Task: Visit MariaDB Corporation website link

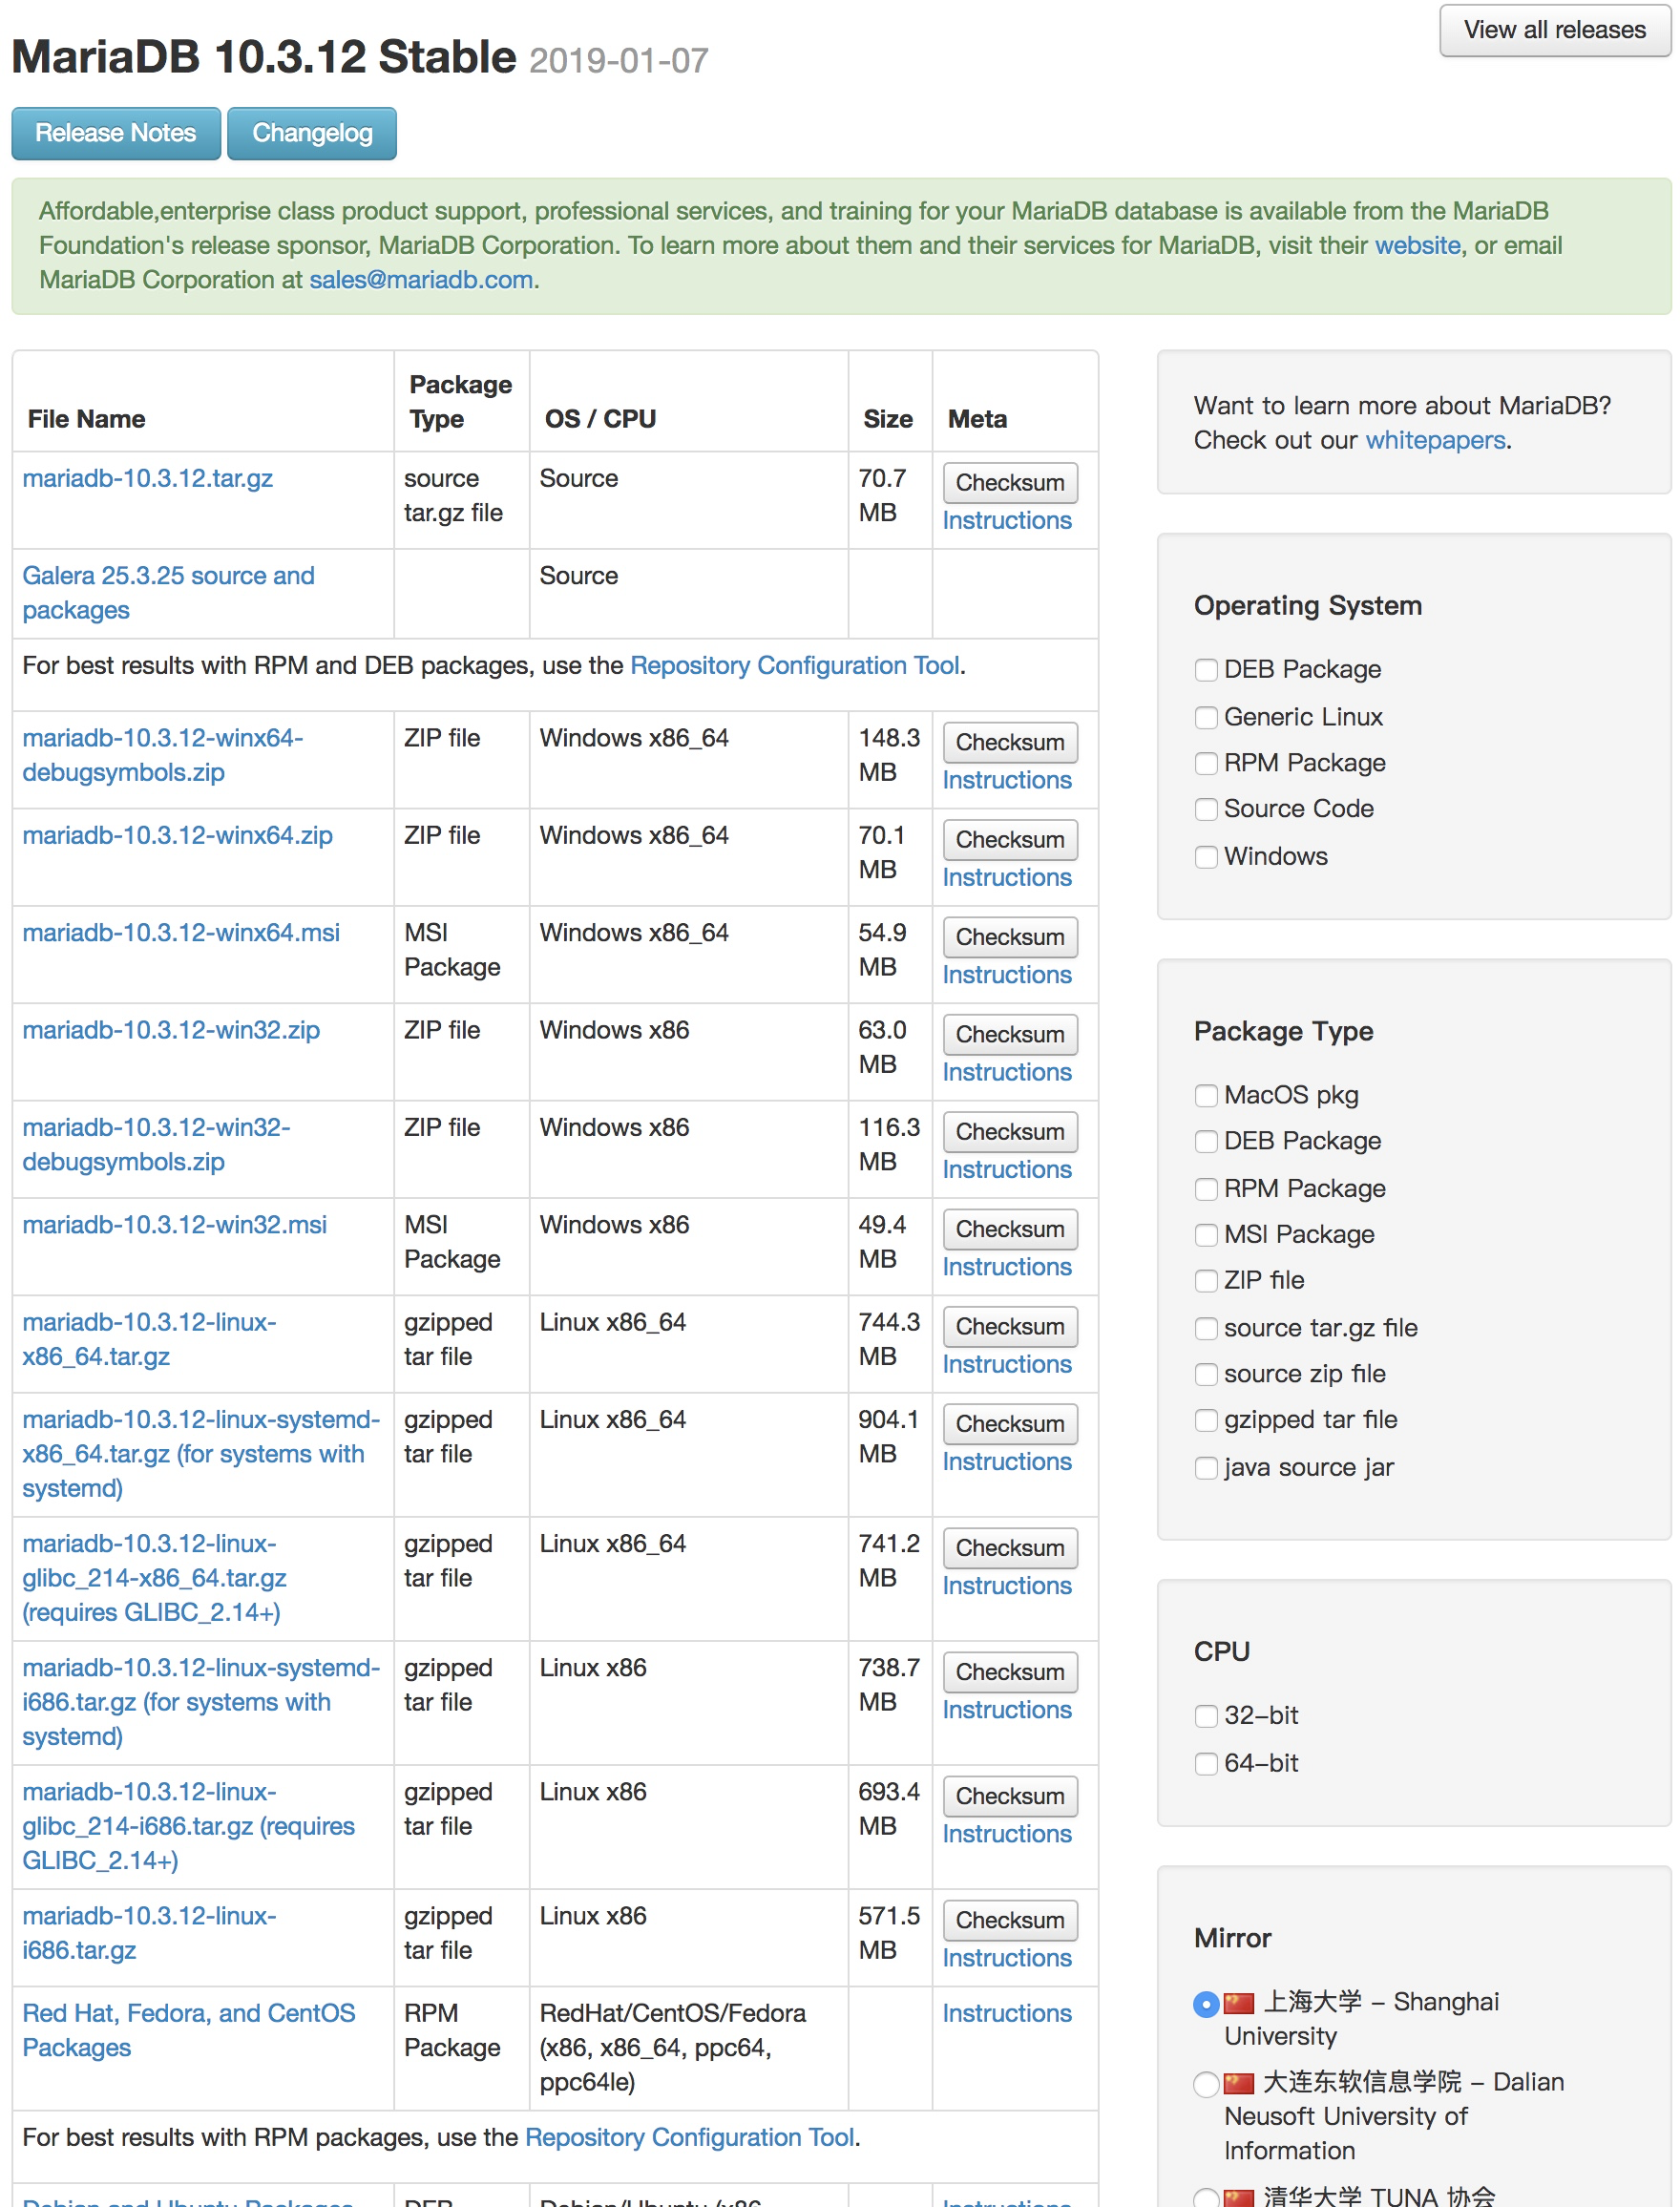Action: point(1416,245)
